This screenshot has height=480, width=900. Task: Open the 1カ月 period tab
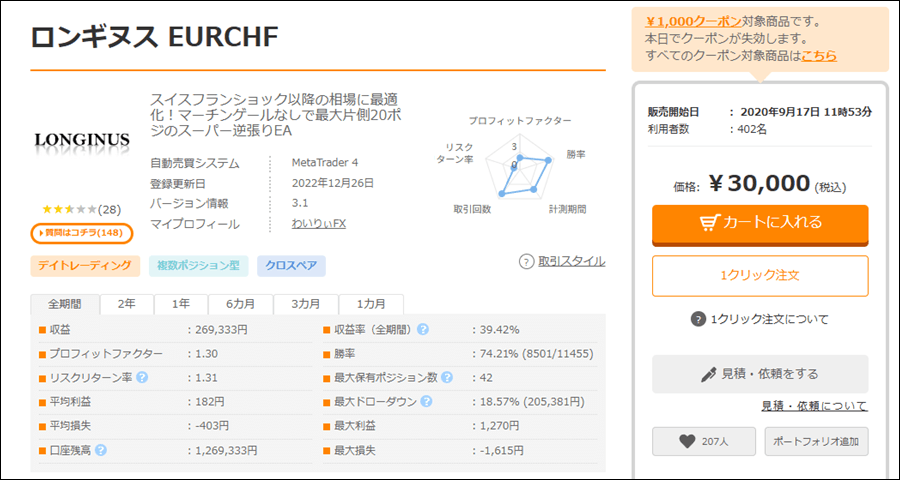point(371,304)
